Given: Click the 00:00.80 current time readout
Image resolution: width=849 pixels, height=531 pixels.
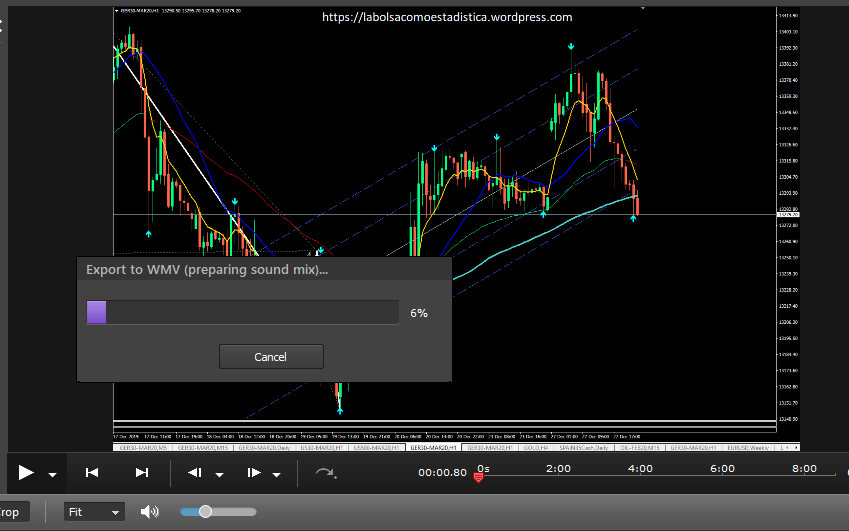Looking at the screenshot, I should [442, 473].
